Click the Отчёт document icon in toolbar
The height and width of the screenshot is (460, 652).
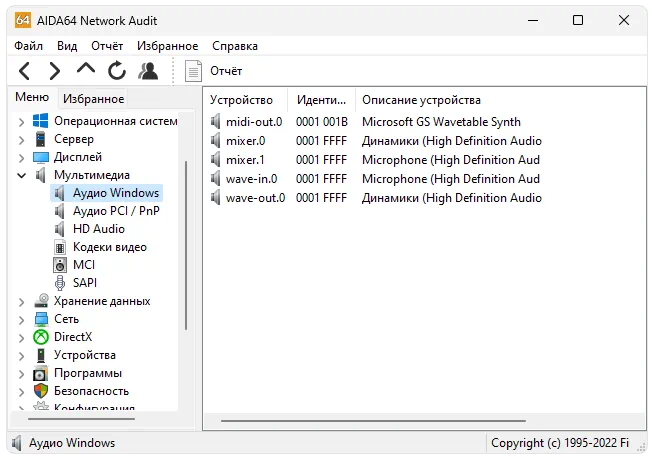[193, 71]
